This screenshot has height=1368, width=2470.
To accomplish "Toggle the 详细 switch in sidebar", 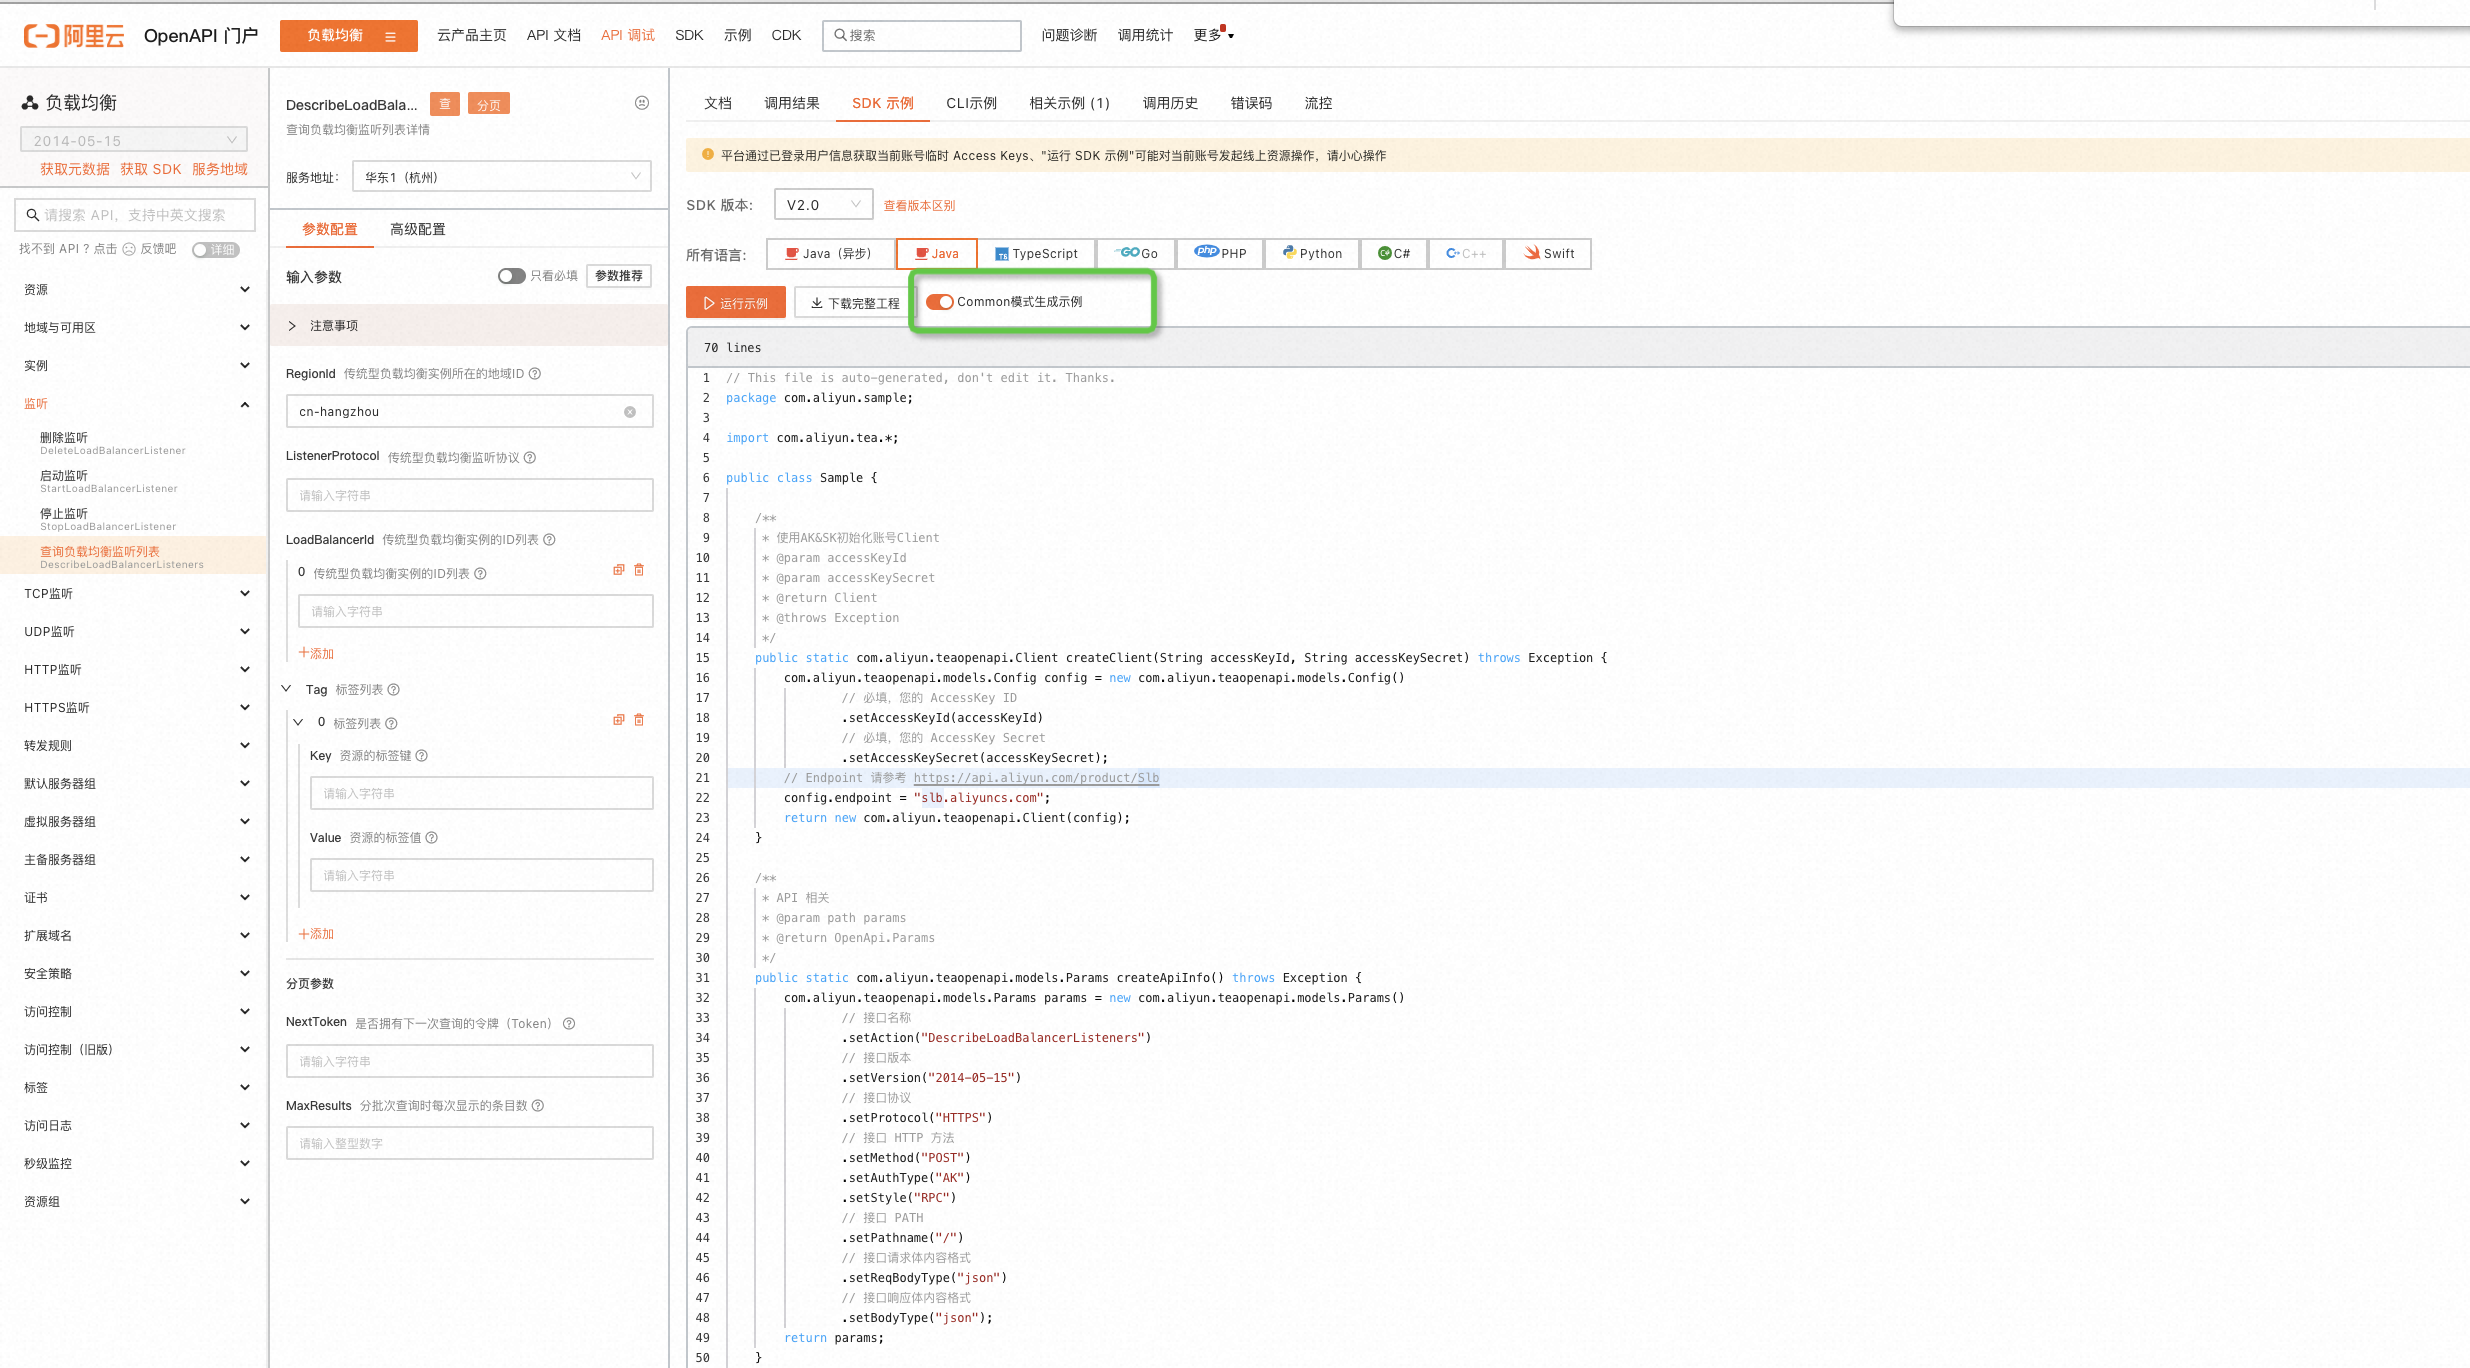I will (x=216, y=250).
